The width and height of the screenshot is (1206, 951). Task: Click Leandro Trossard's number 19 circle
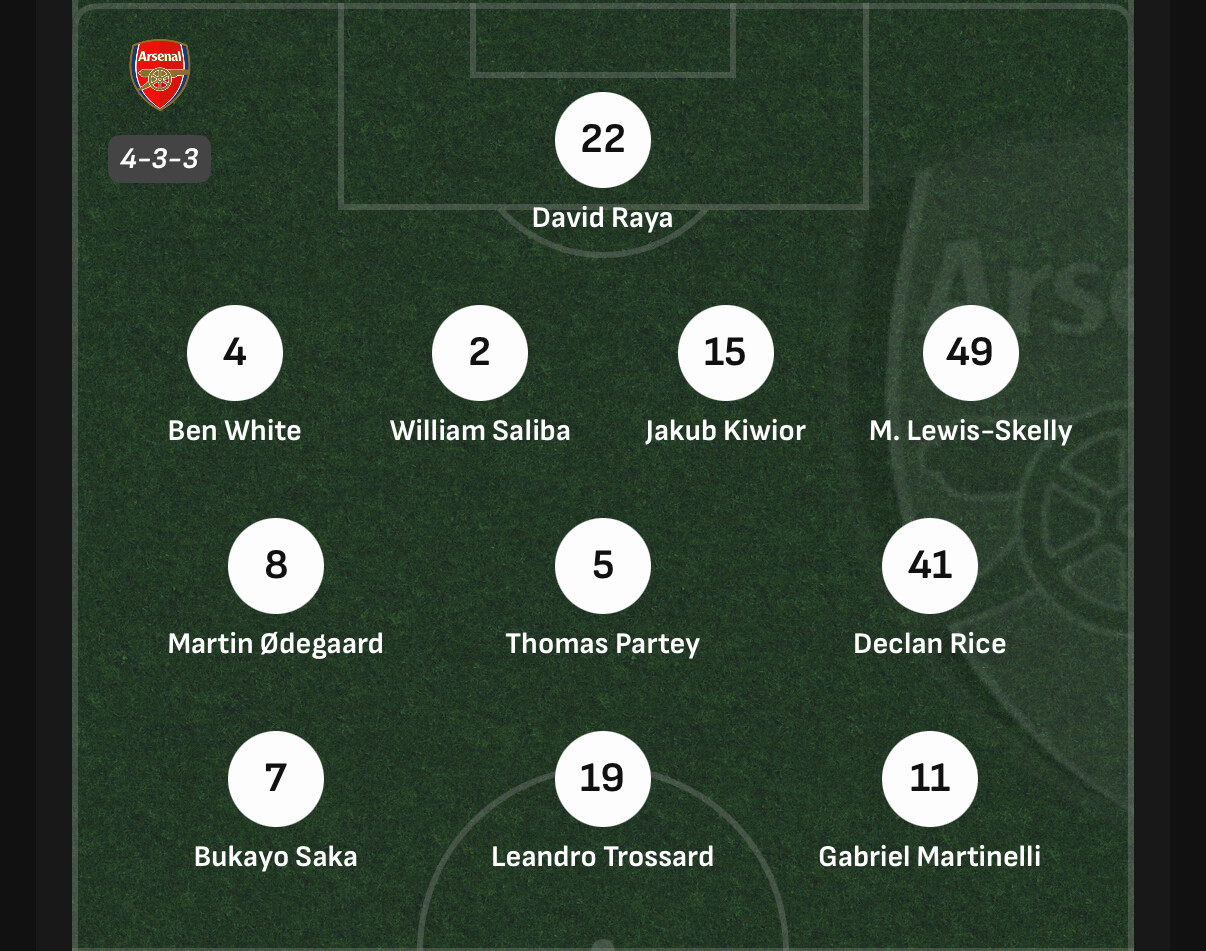[603, 779]
